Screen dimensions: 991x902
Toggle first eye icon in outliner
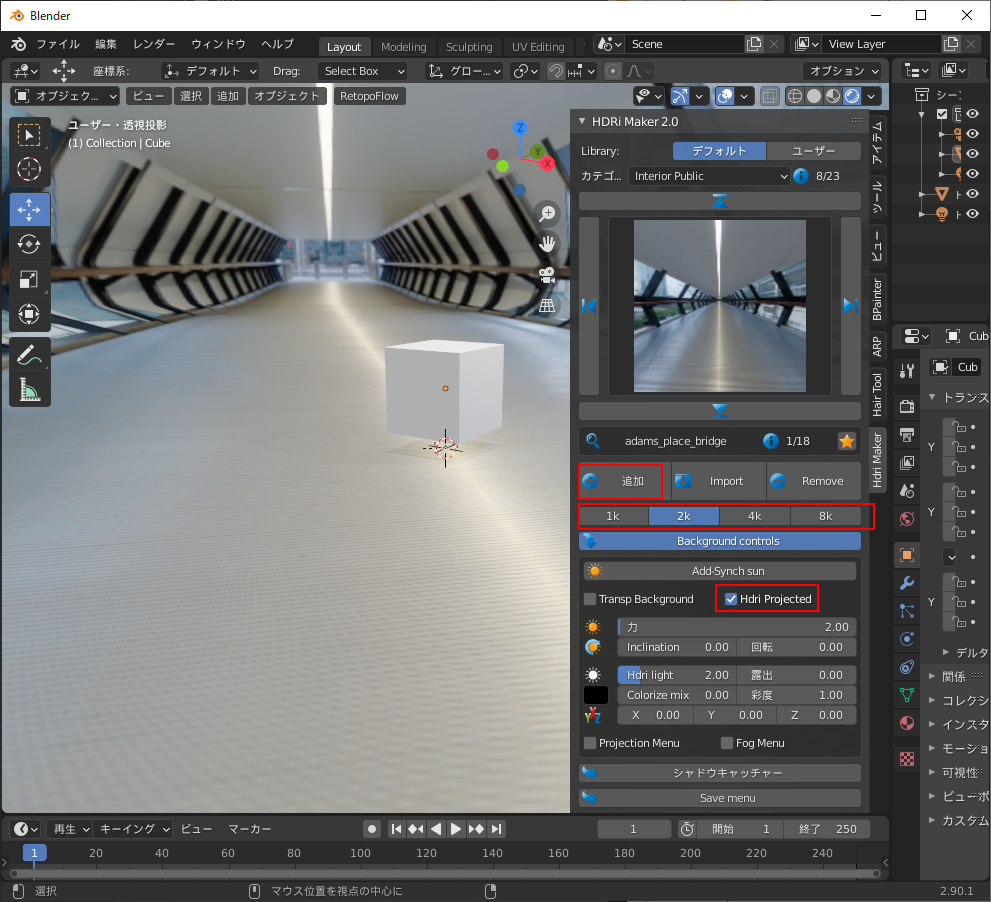pos(973,113)
